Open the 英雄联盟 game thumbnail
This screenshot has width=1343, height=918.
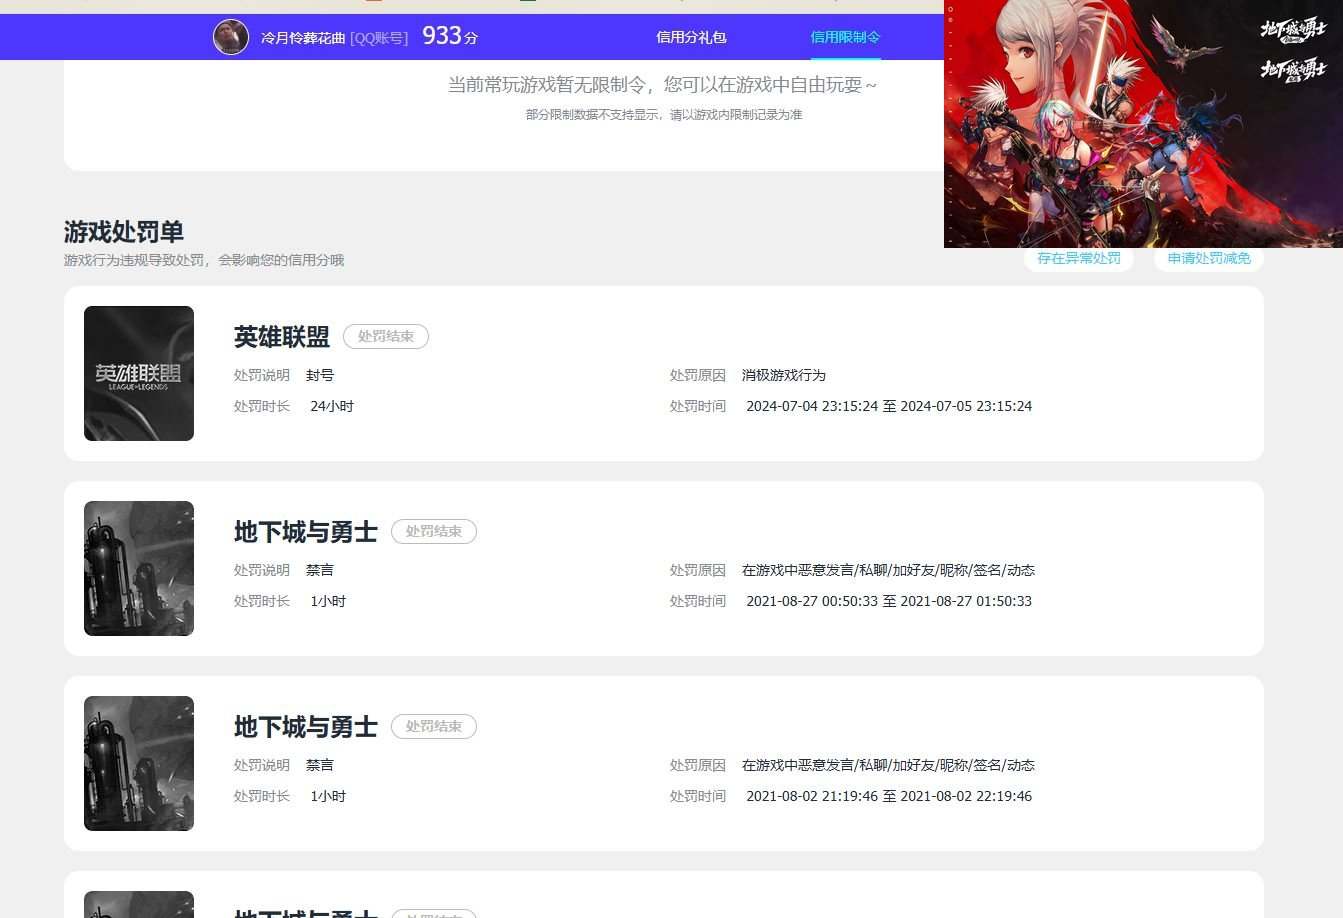coord(139,373)
